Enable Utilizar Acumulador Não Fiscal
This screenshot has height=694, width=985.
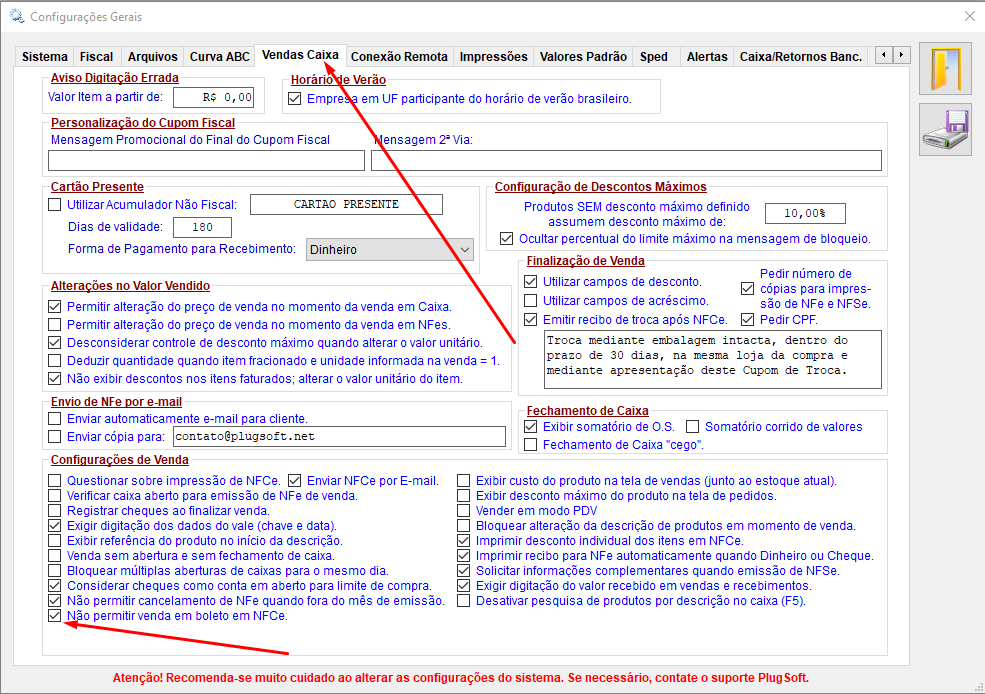click(55, 204)
